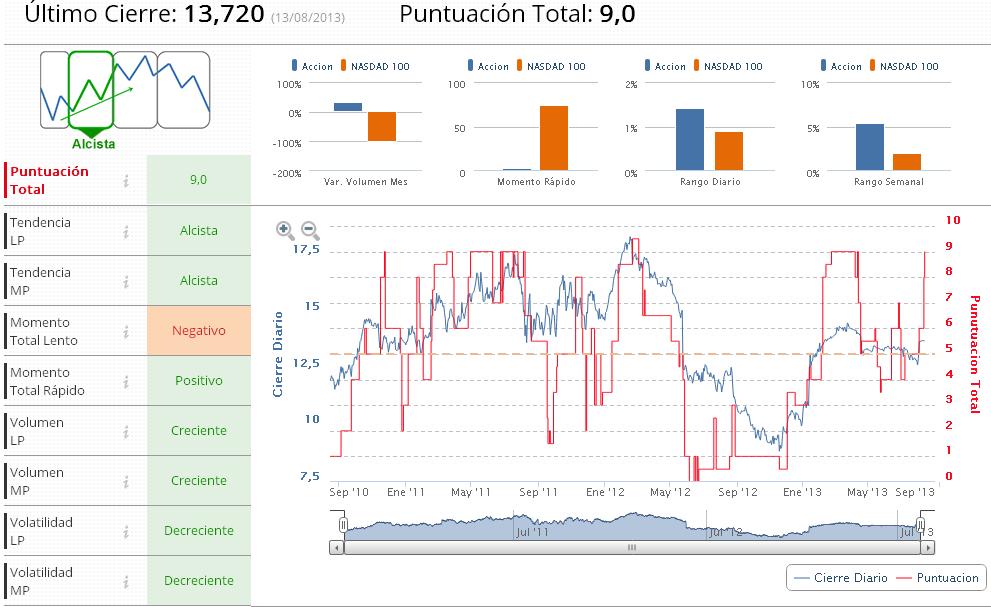Screen dimensions: 991x607
Task: Zoom out of the main chart
Action: tap(310, 230)
